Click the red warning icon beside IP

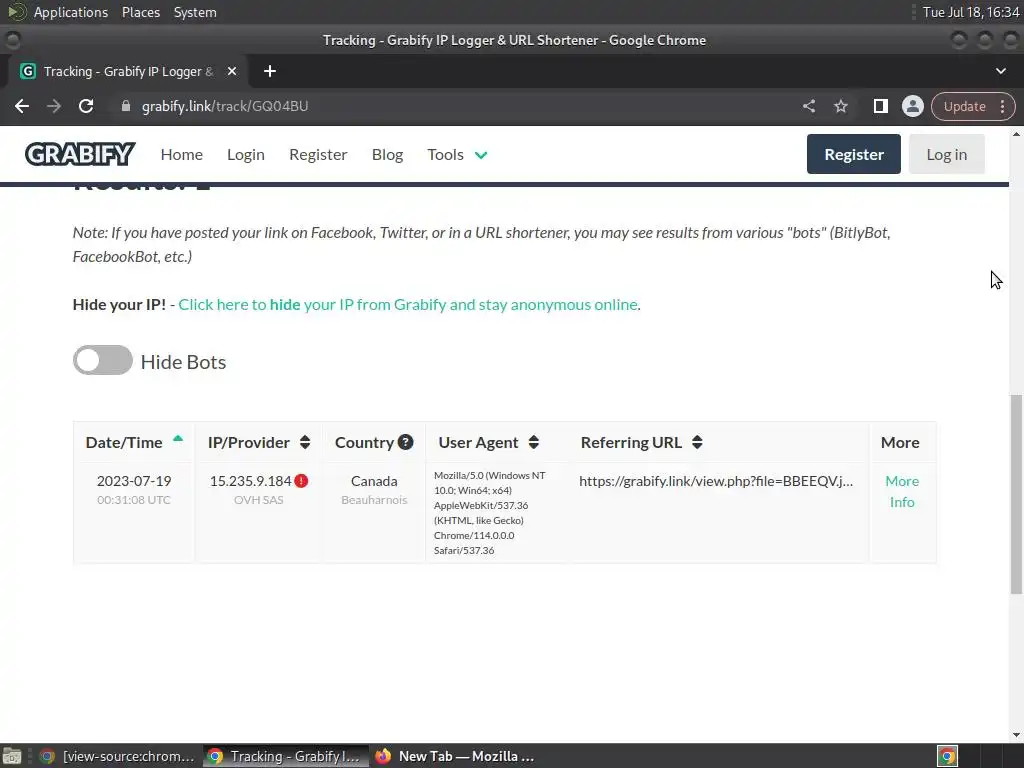click(301, 481)
